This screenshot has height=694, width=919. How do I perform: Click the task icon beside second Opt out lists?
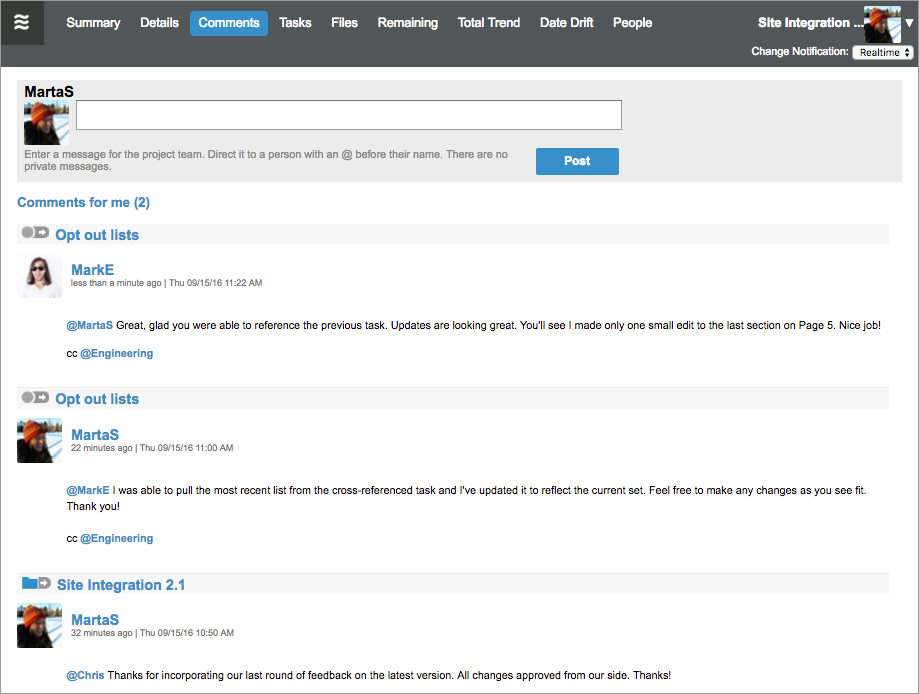(x=35, y=397)
